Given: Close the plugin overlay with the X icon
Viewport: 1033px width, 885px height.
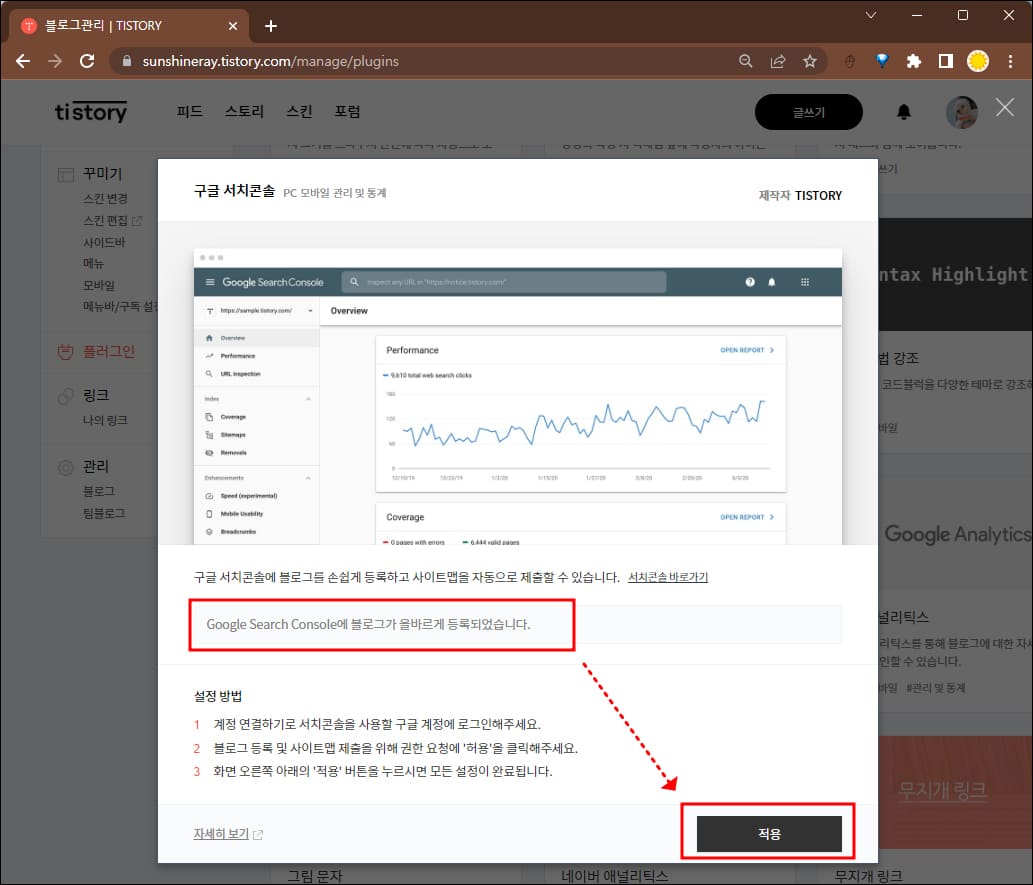Looking at the screenshot, I should 1005,107.
